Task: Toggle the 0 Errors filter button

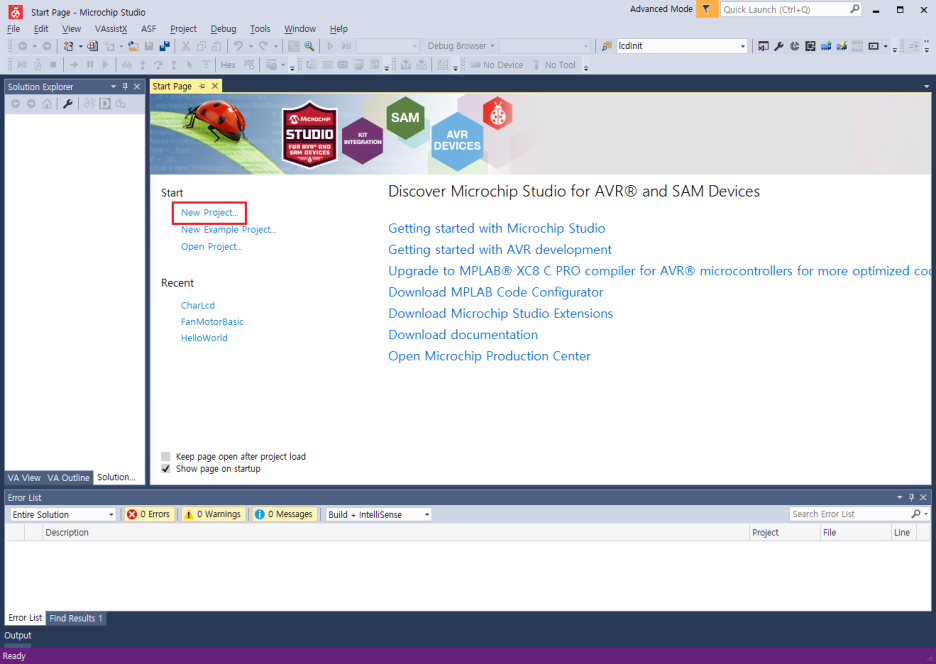Action: point(149,514)
